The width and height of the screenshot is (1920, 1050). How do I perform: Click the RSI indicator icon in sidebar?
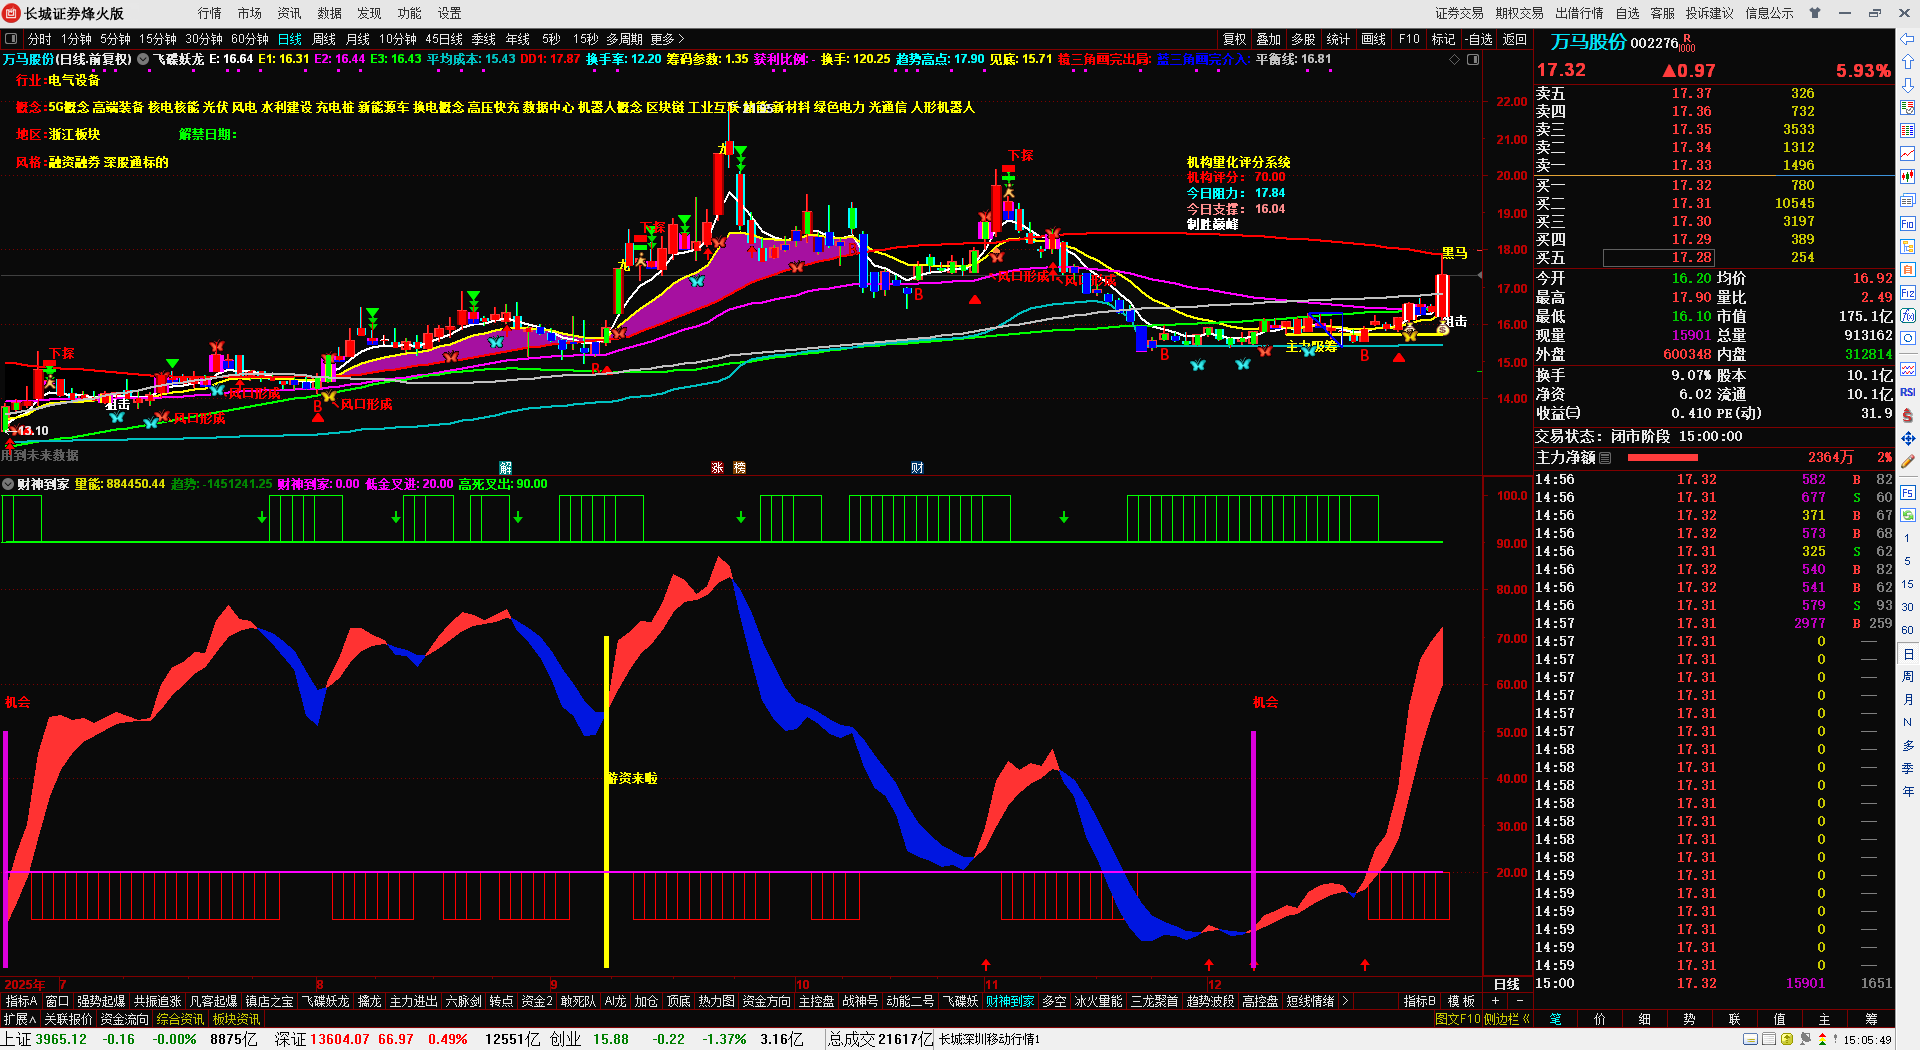1908,392
